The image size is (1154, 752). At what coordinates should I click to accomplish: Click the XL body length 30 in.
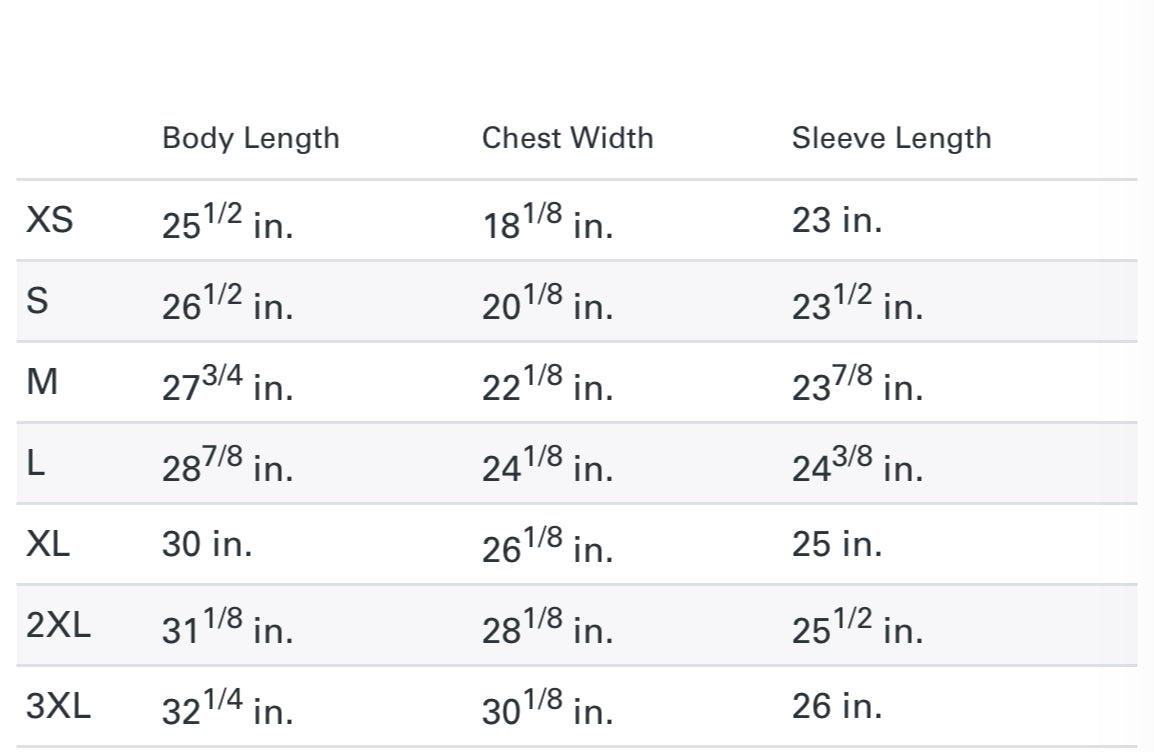207,544
